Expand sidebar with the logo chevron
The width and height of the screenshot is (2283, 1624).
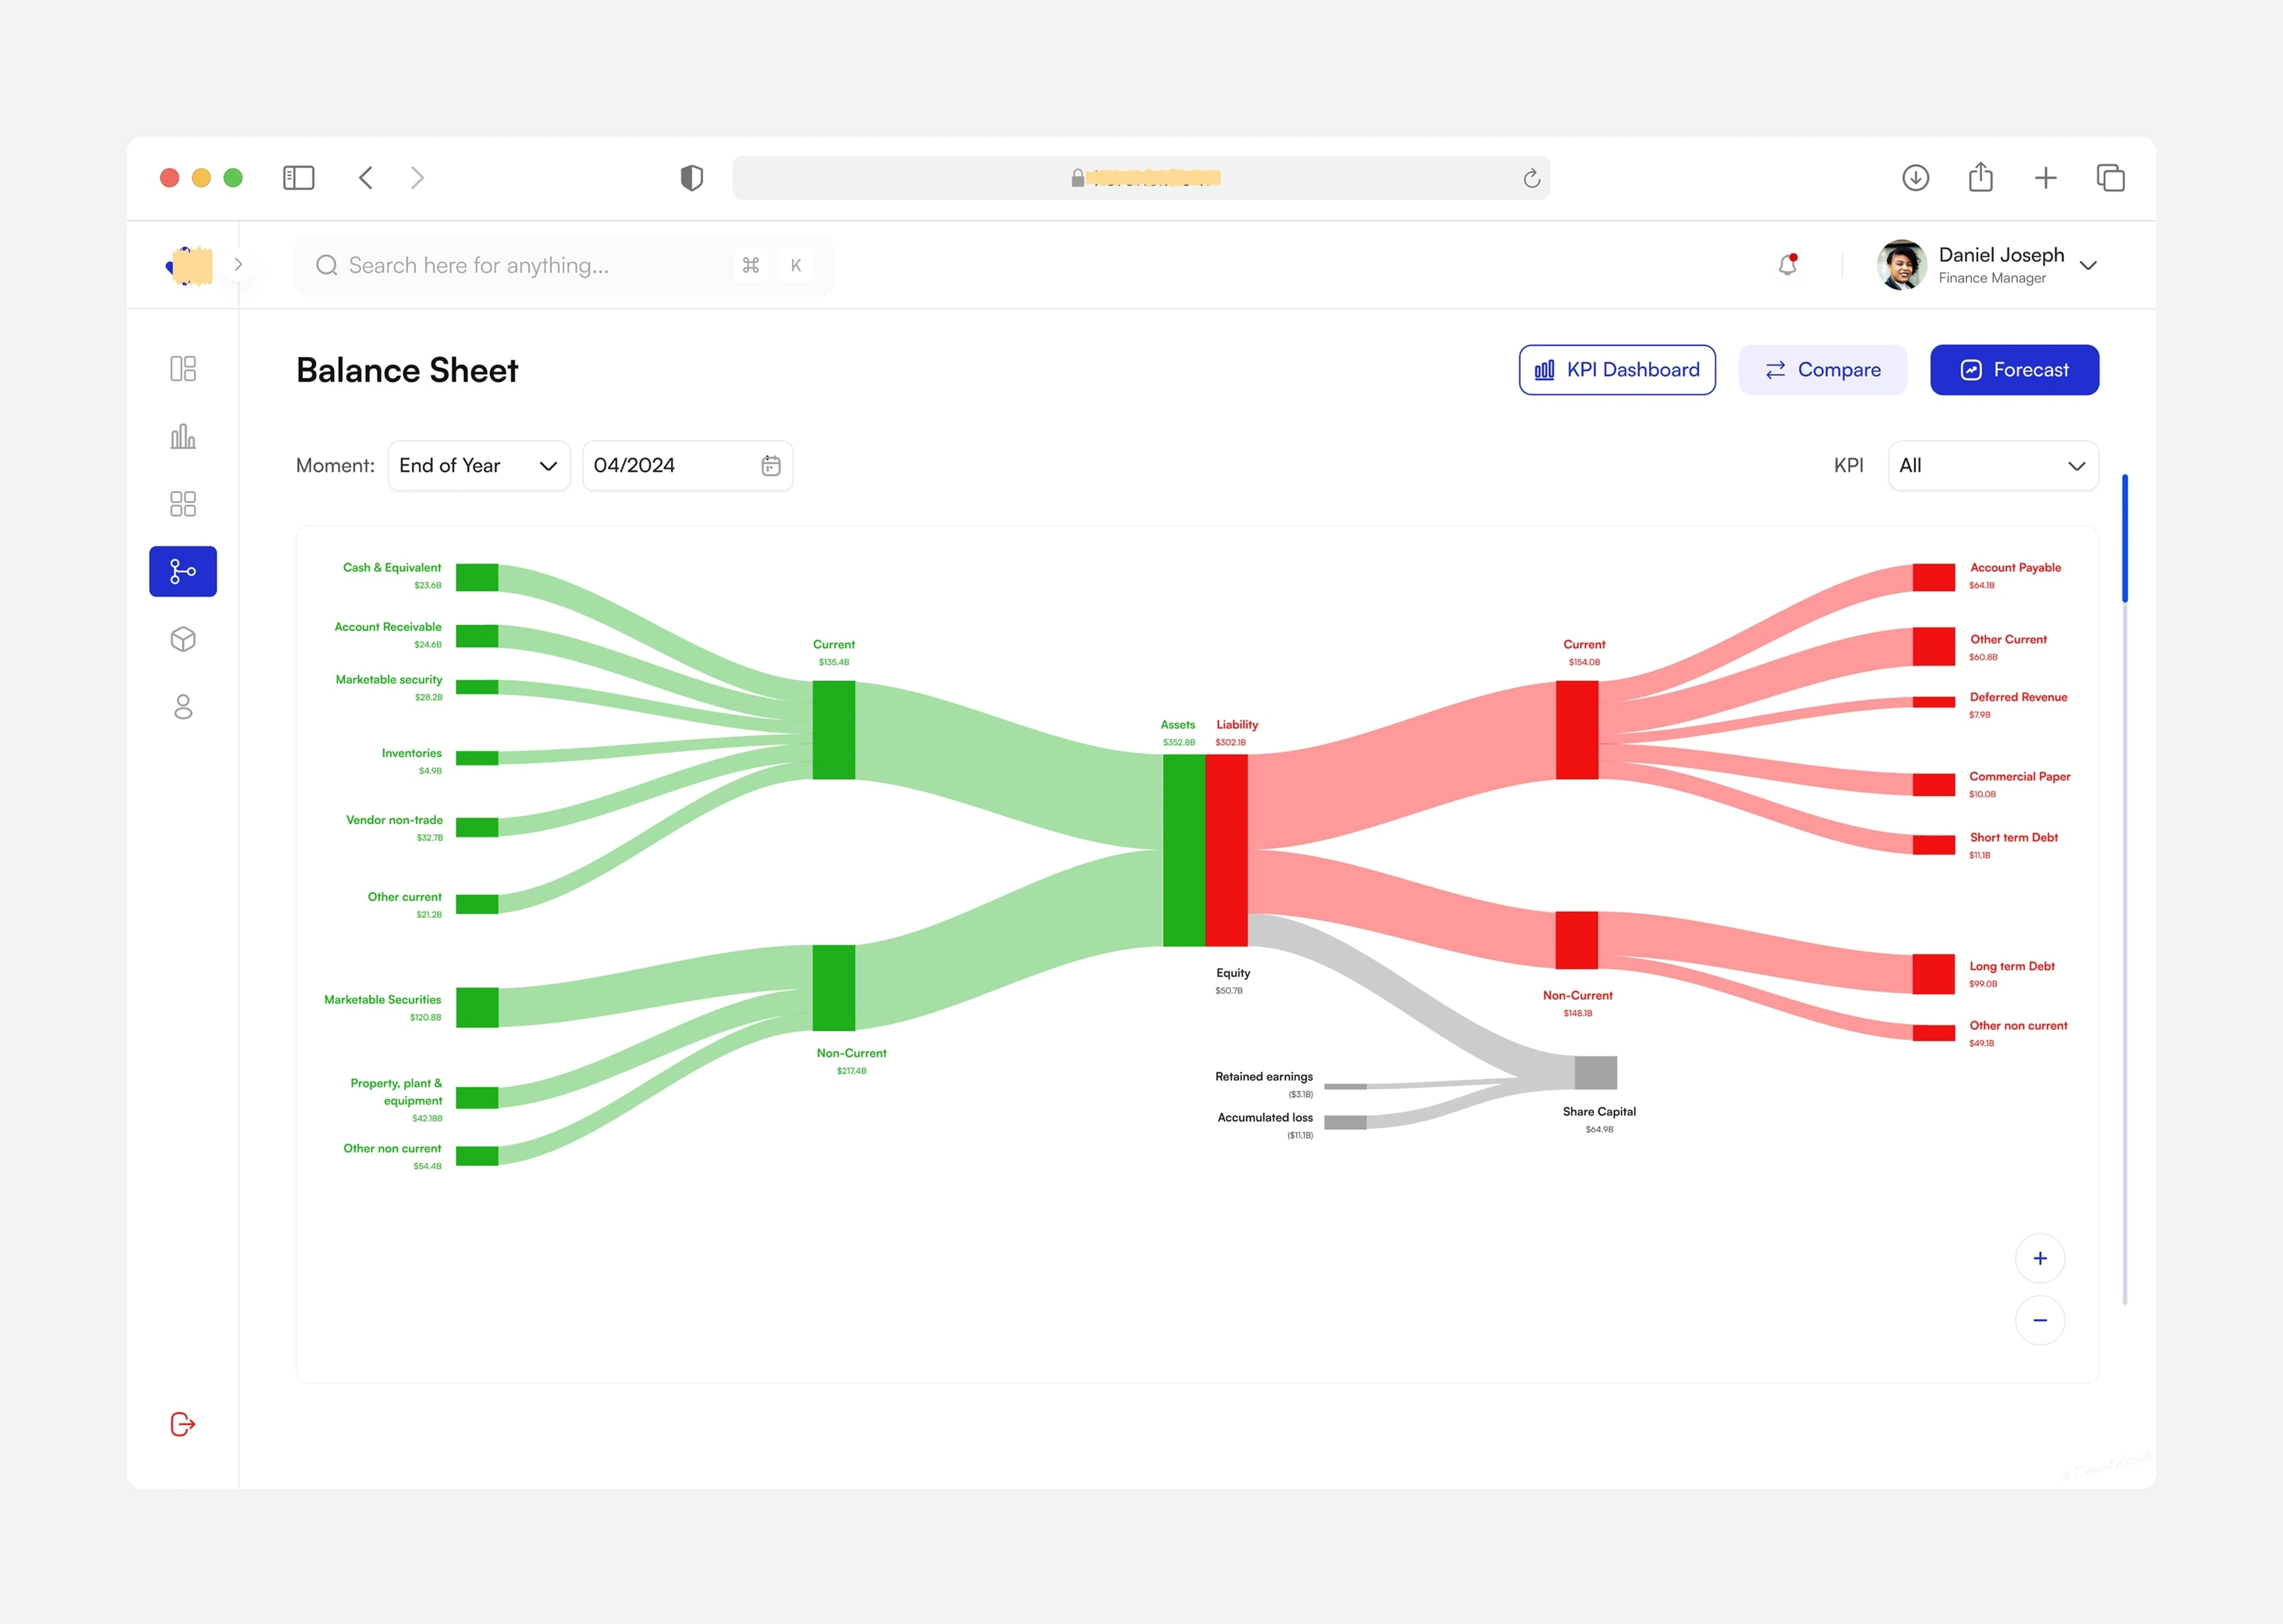(238, 265)
